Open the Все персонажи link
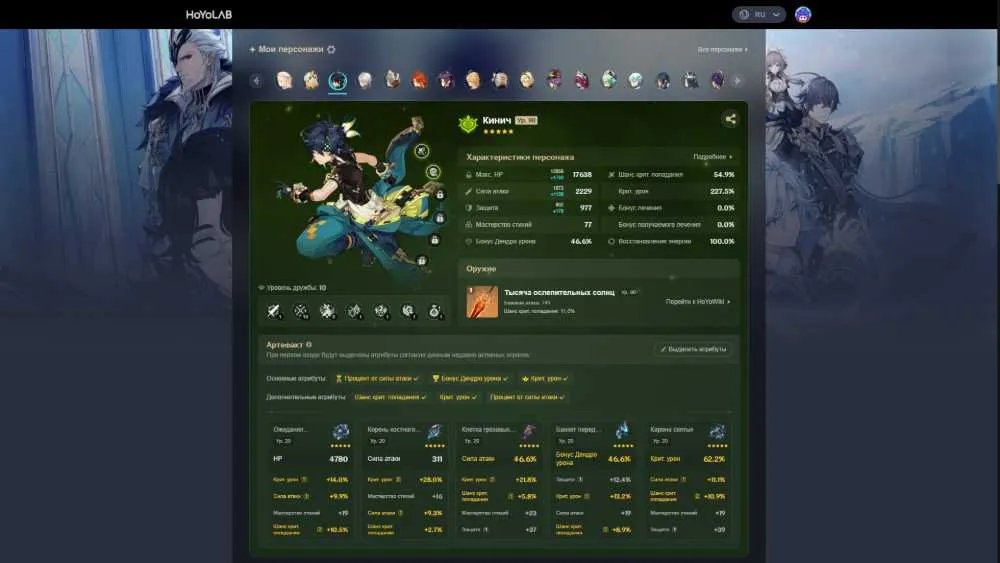1000x563 pixels. point(722,49)
